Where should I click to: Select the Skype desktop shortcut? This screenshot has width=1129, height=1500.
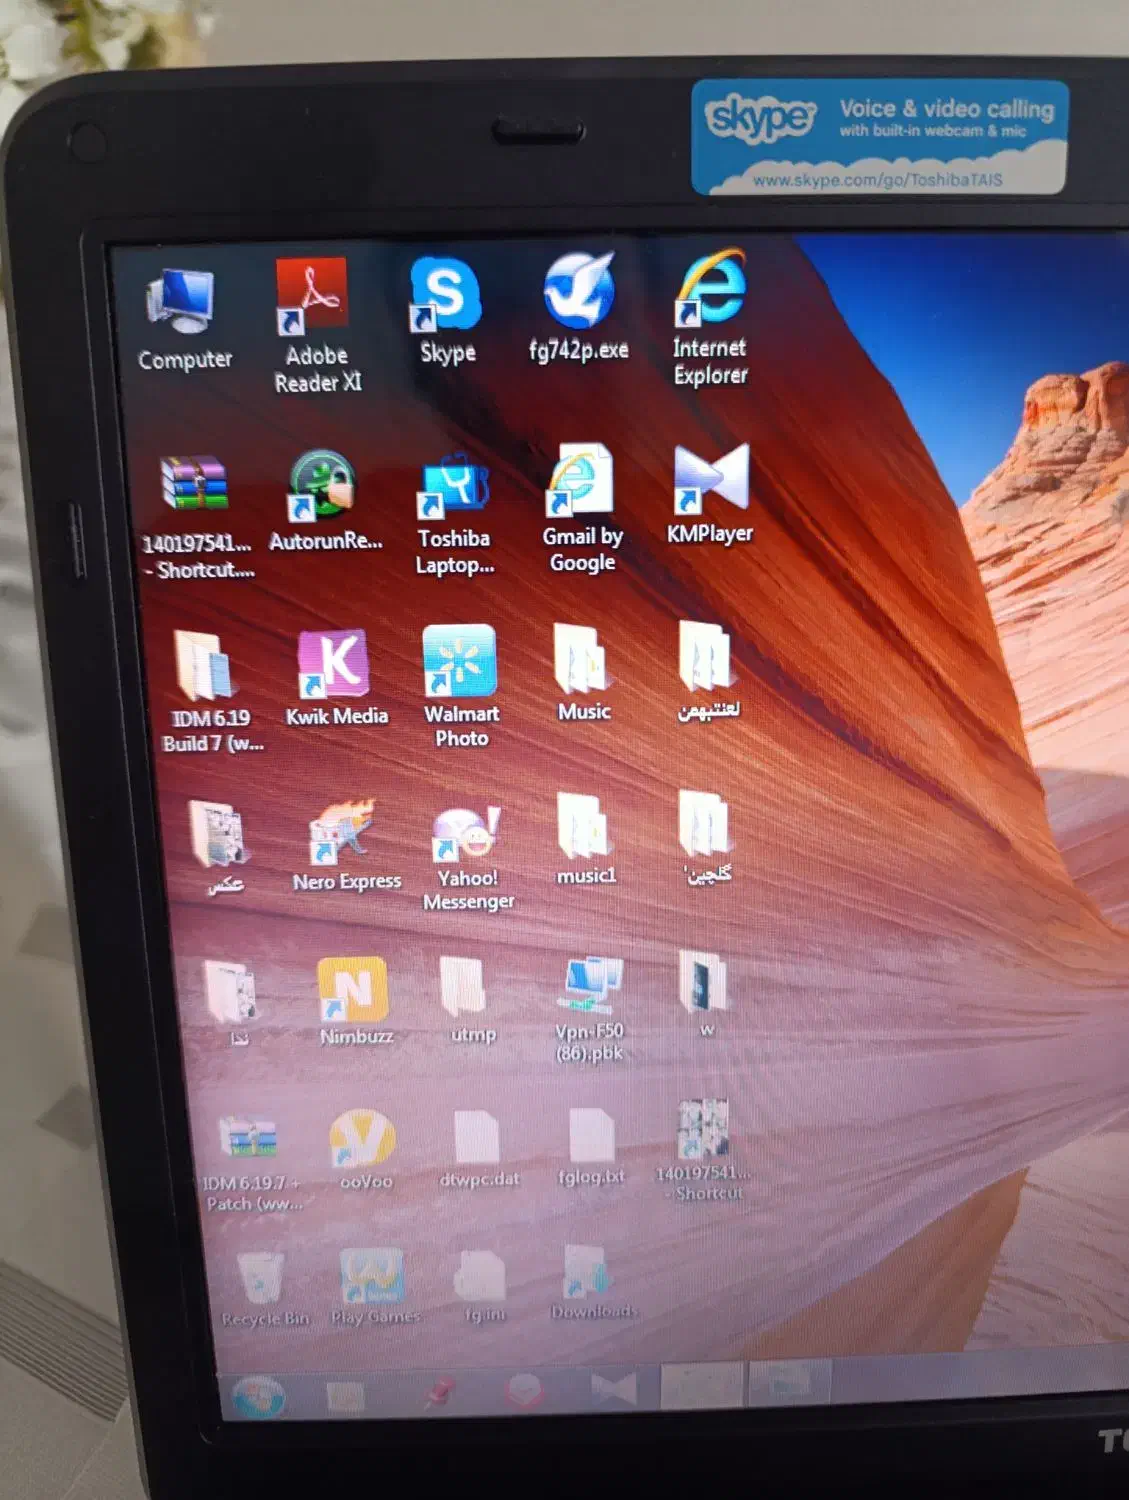(445, 293)
